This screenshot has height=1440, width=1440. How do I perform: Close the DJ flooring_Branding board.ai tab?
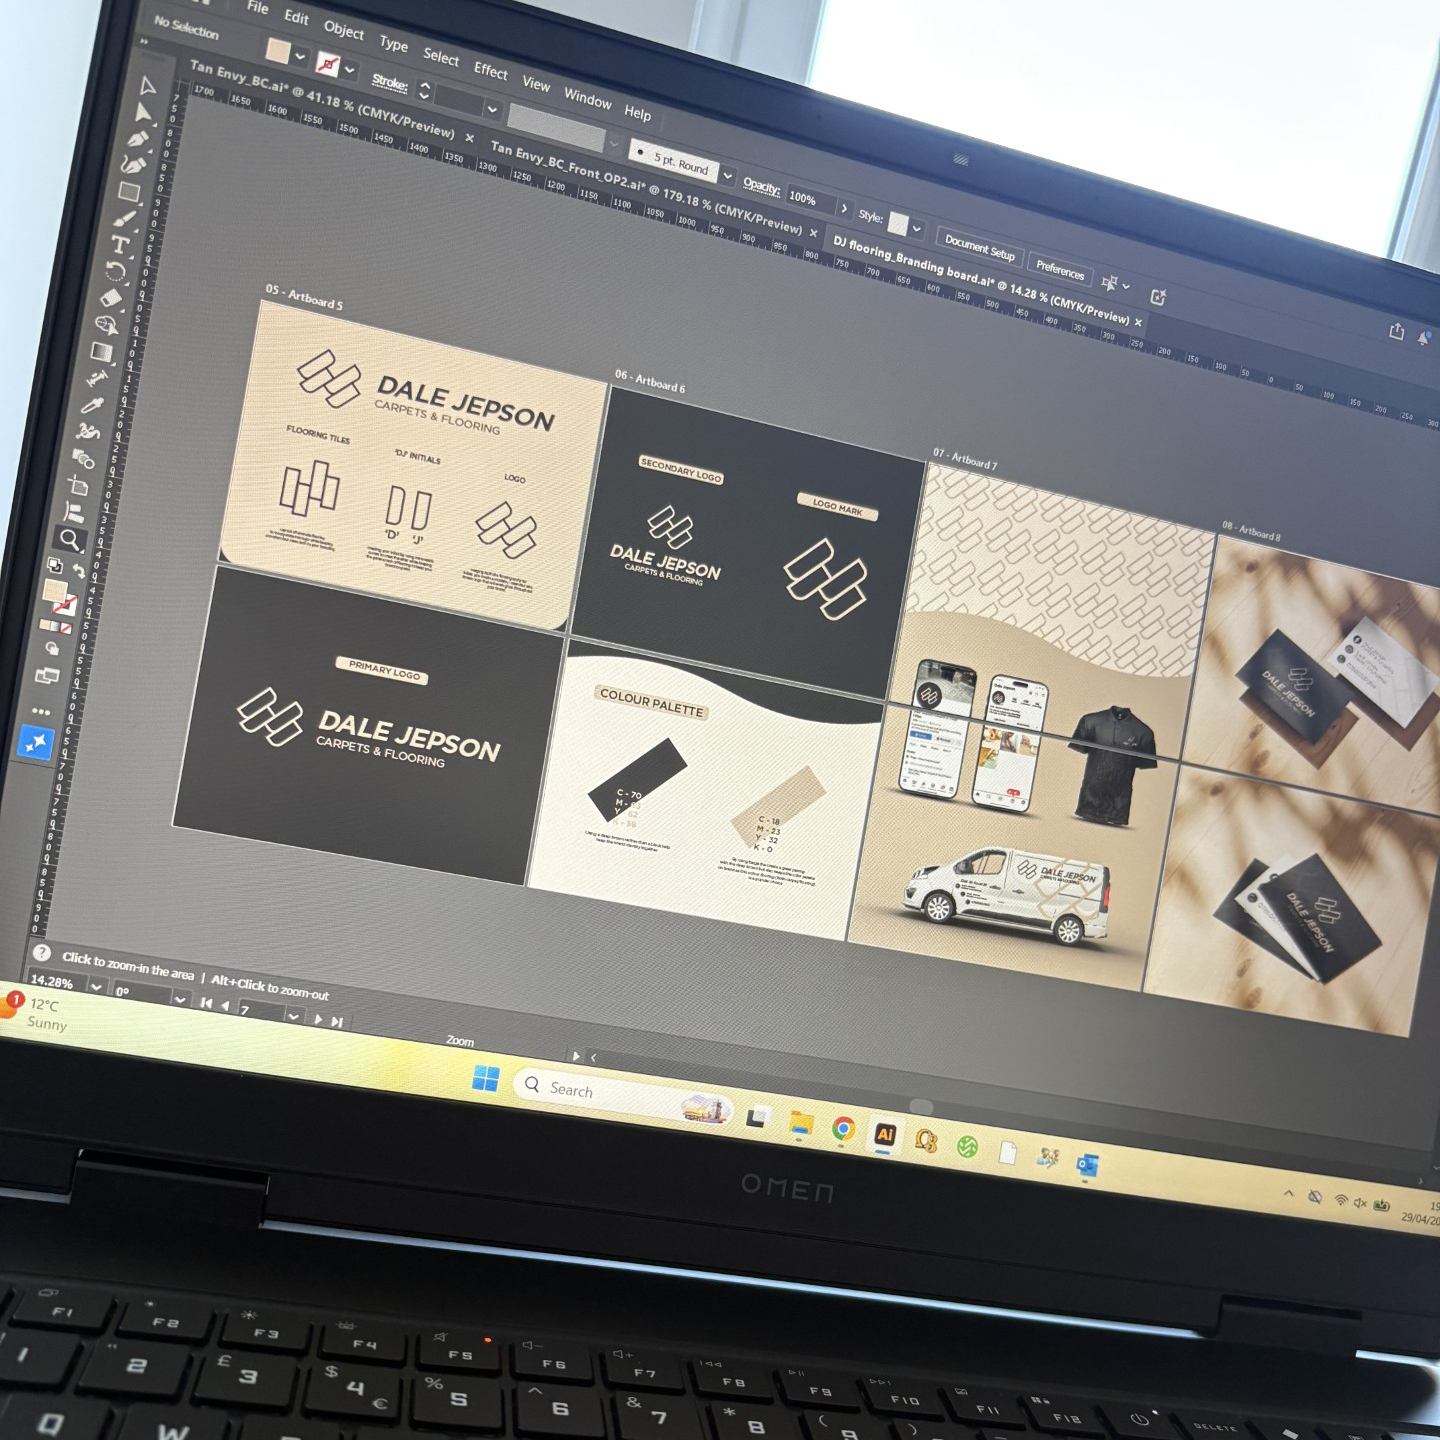coord(1138,322)
